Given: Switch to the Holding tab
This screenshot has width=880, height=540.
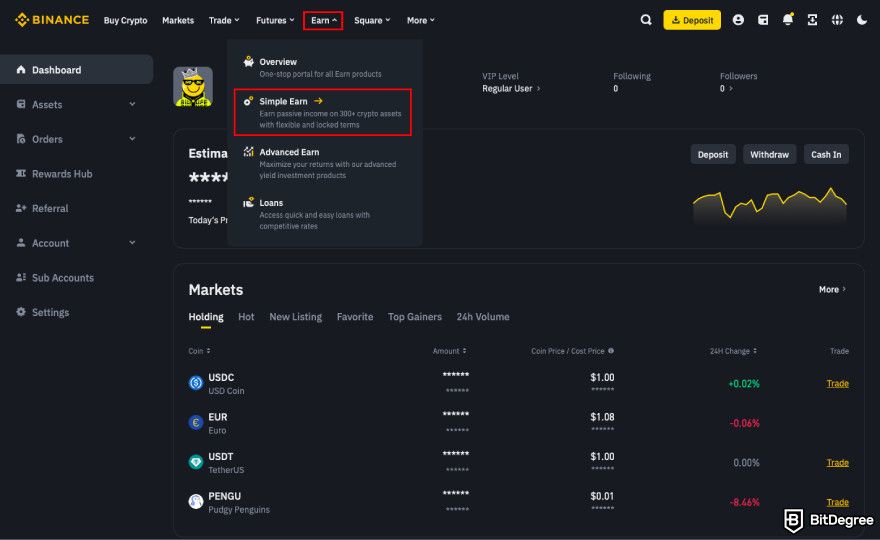Looking at the screenshot, I should [206, 317].
